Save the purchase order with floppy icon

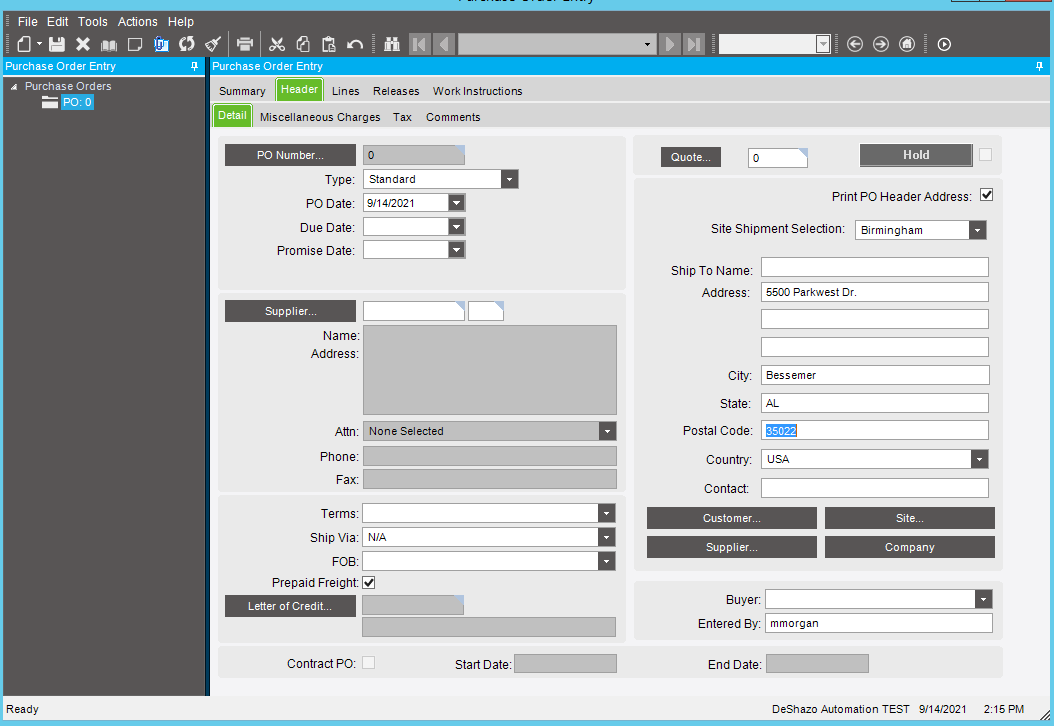tap(57, 44)
